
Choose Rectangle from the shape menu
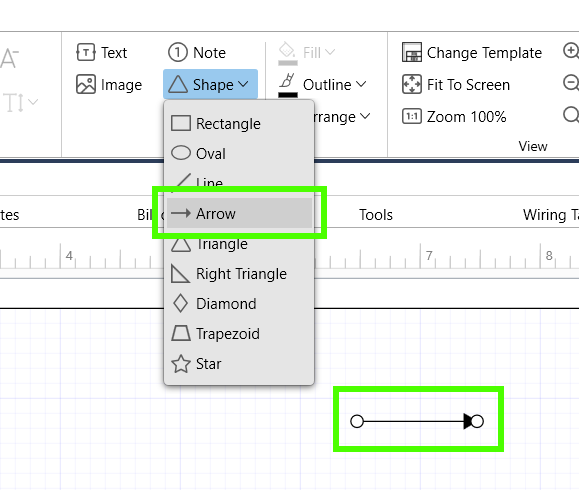(239, 123)
